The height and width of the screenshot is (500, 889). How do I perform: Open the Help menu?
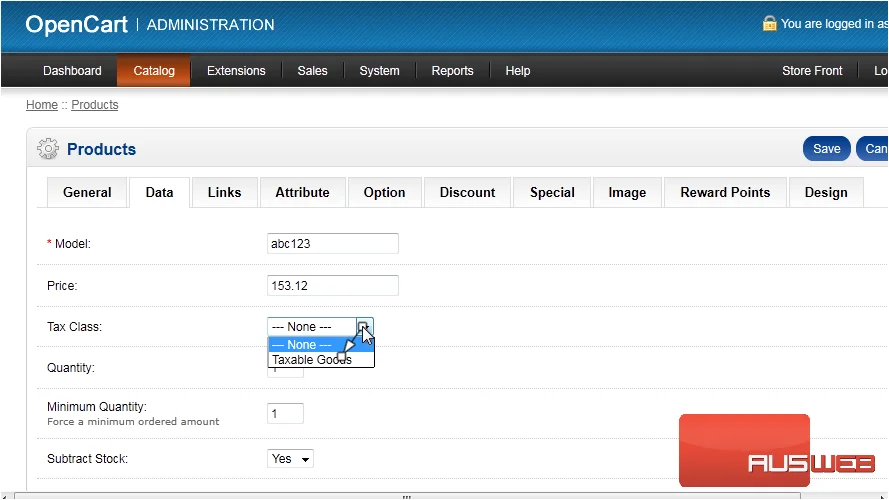518,71
